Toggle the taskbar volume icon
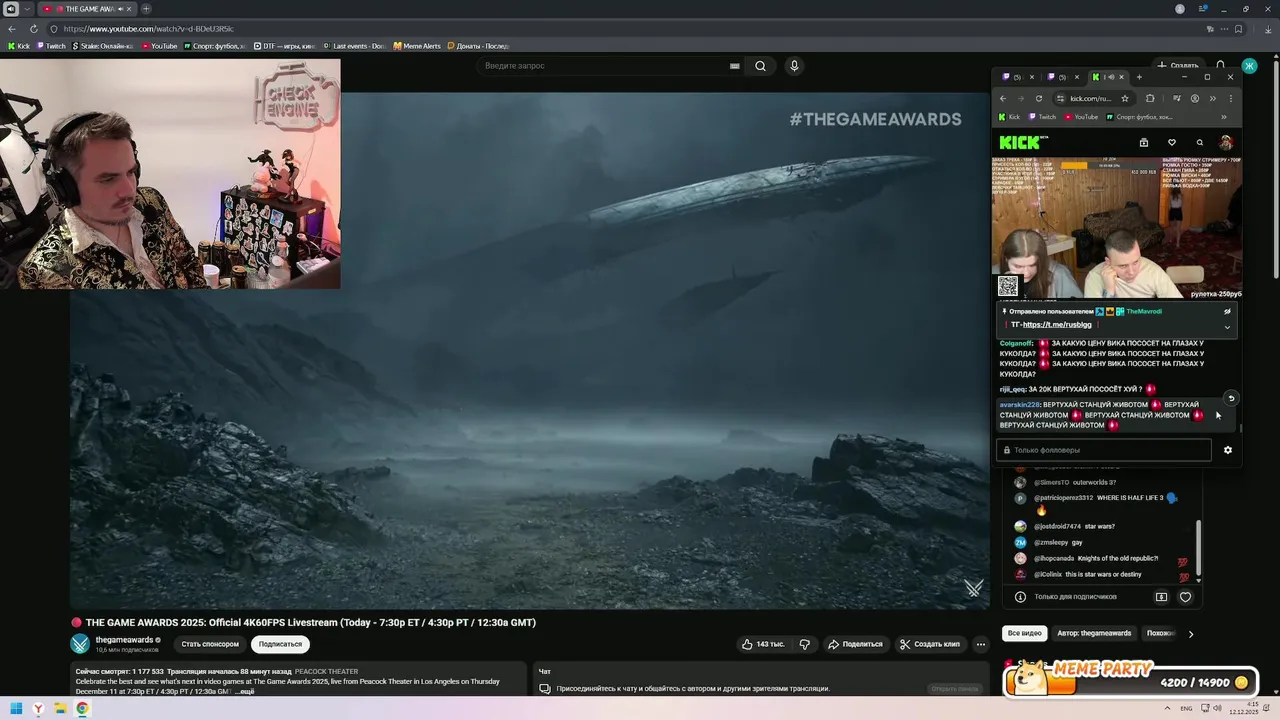This screenshot has height=720, width=1280. tap(1216, 709)
